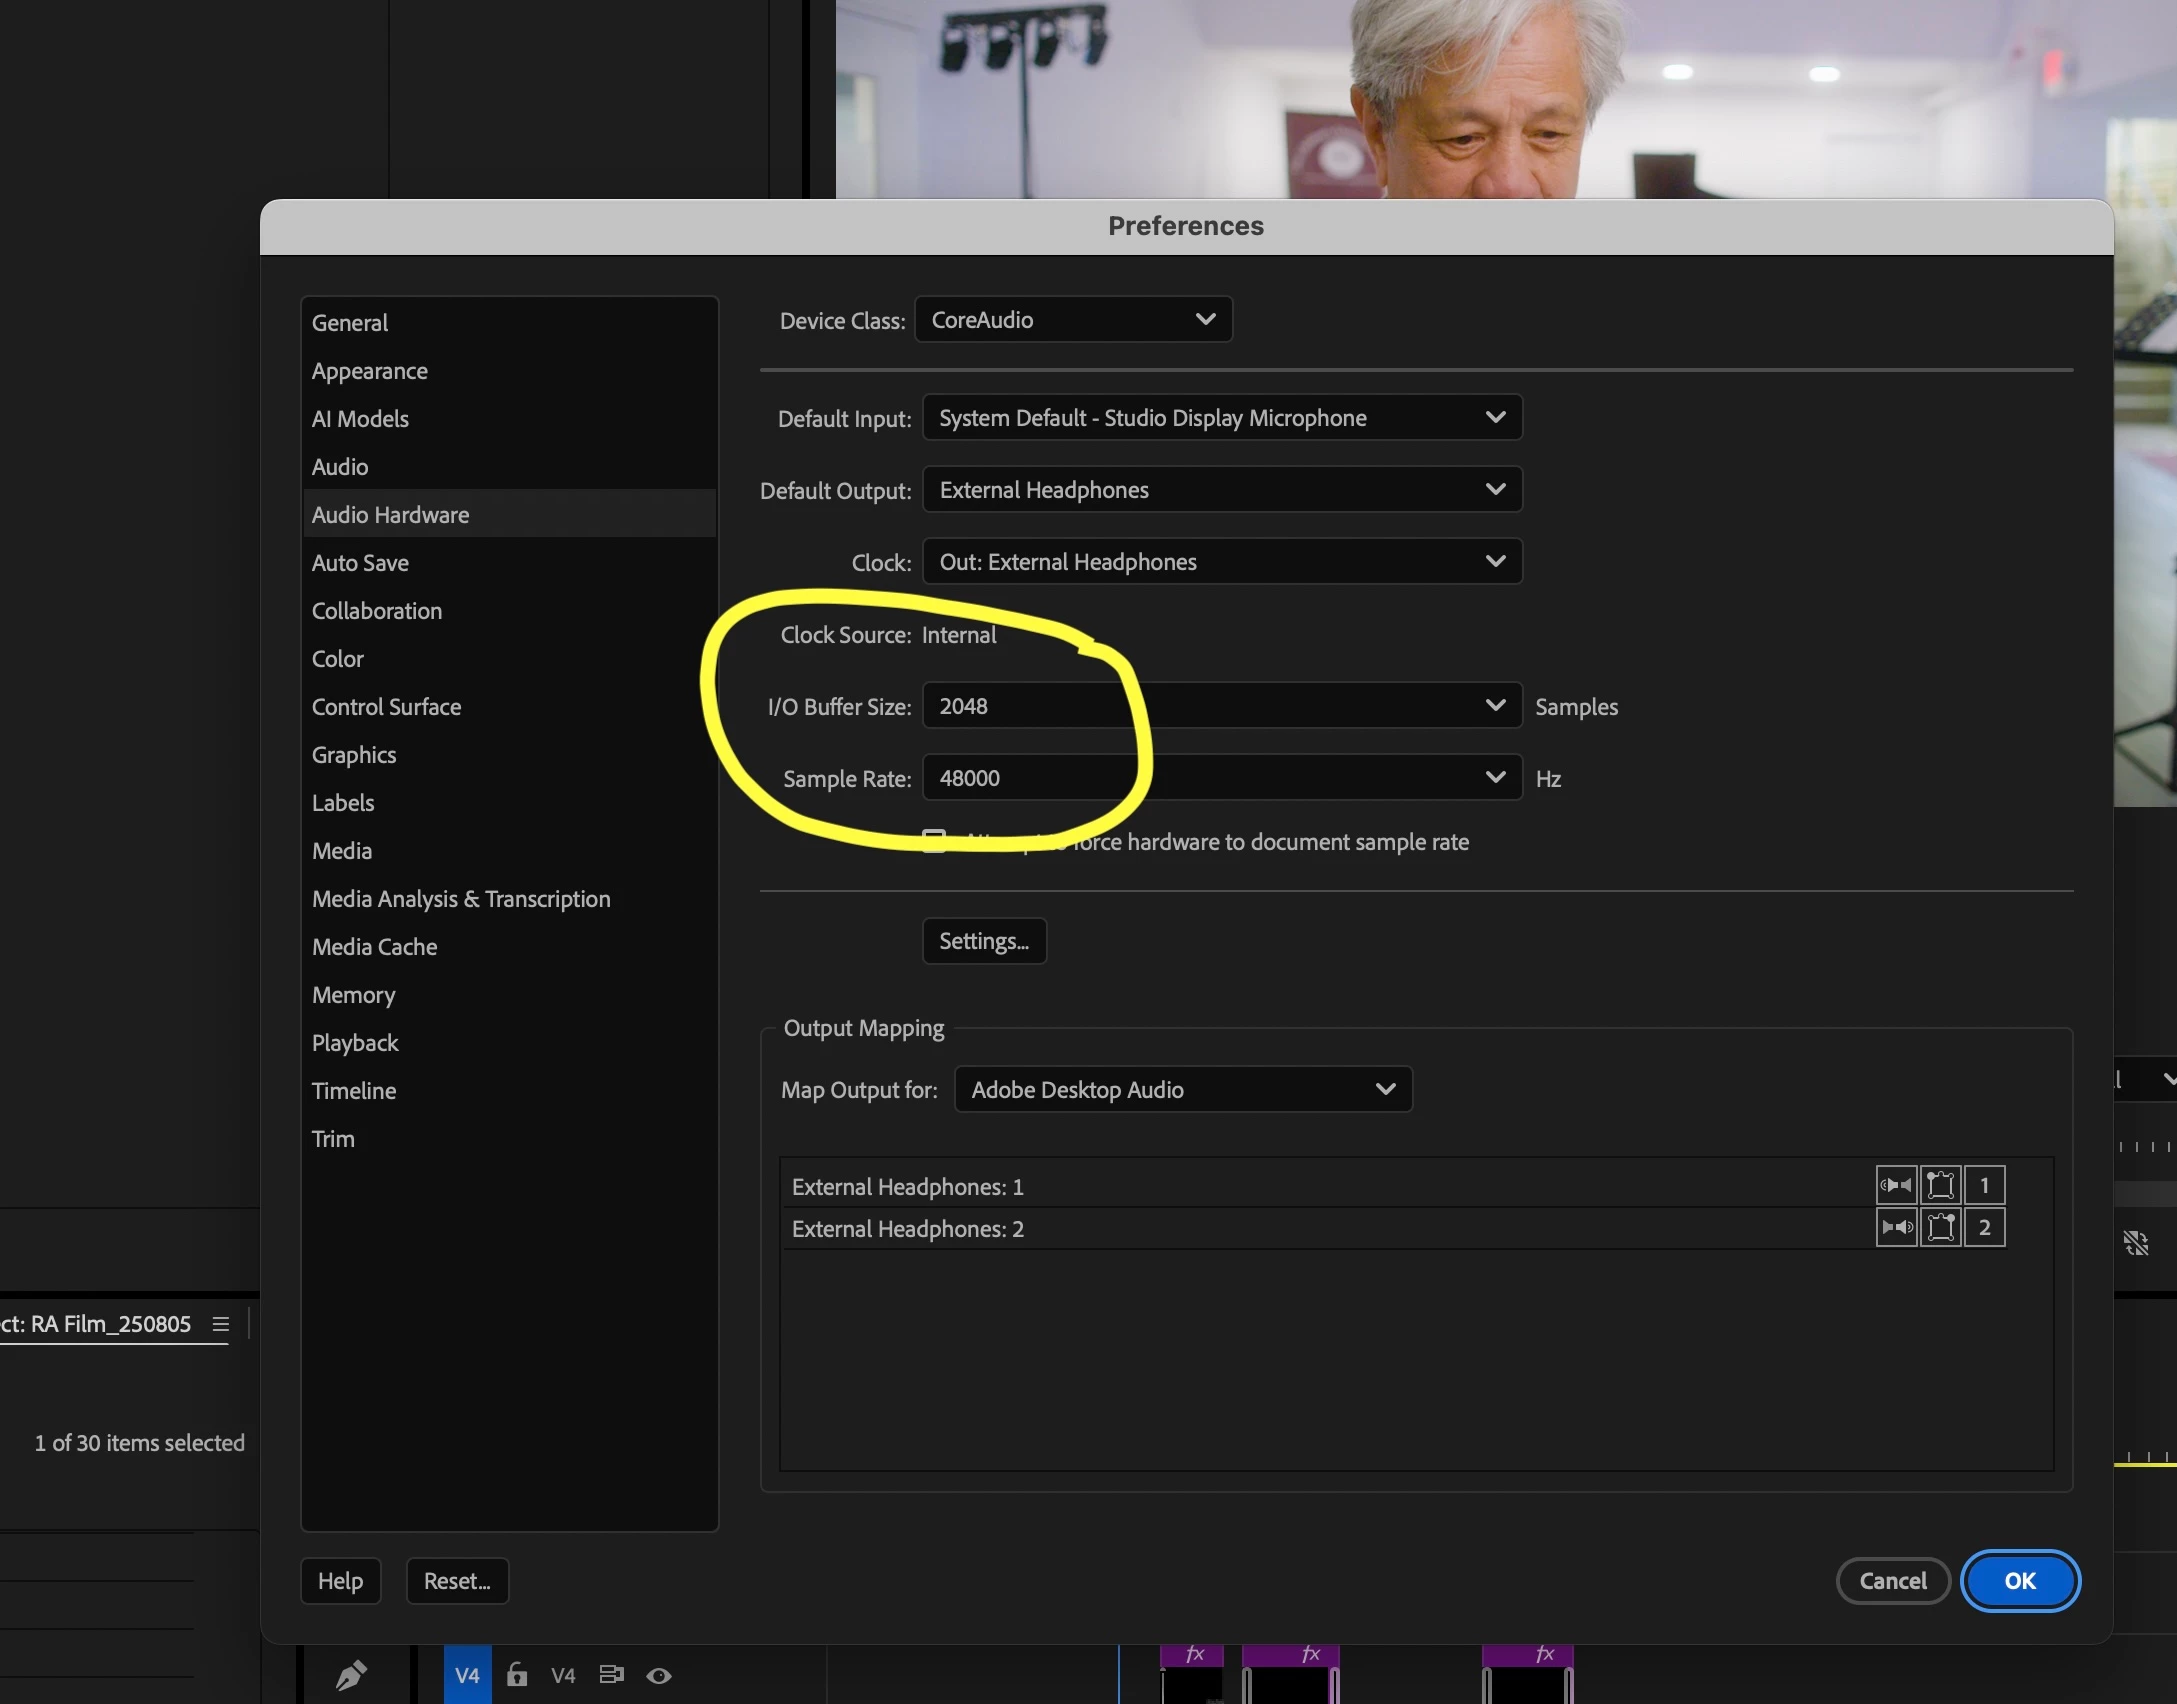Select Playback preferences category

point(355,1043)
